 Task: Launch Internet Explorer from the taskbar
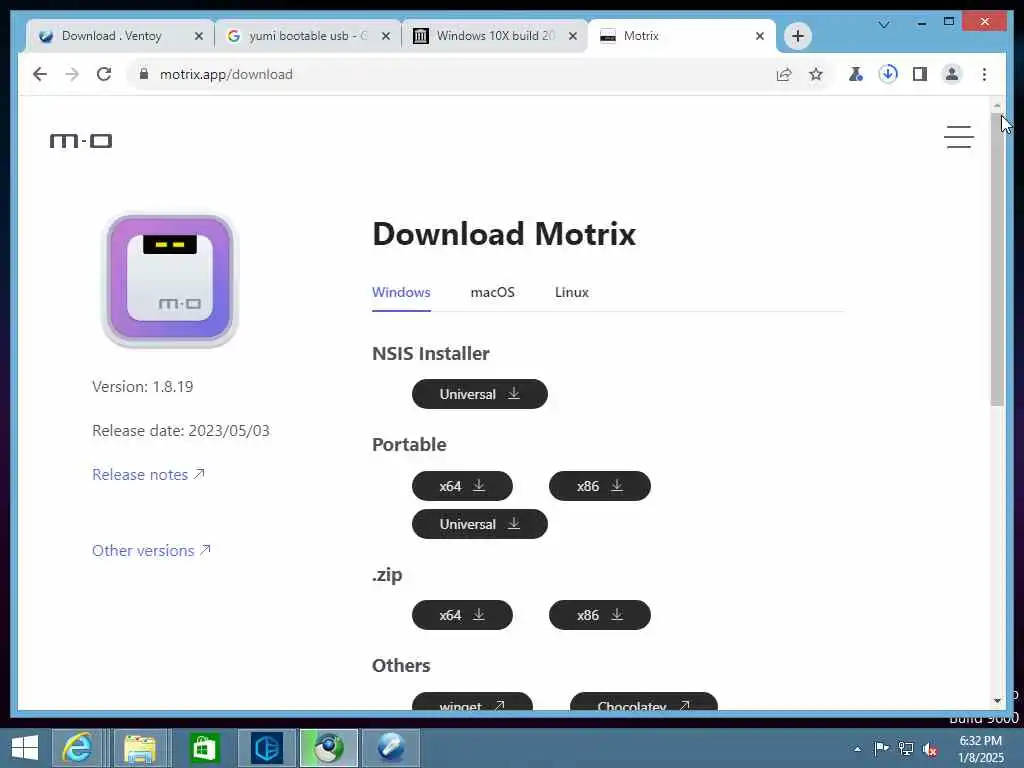pyautogui.click(x=76, y=748)
